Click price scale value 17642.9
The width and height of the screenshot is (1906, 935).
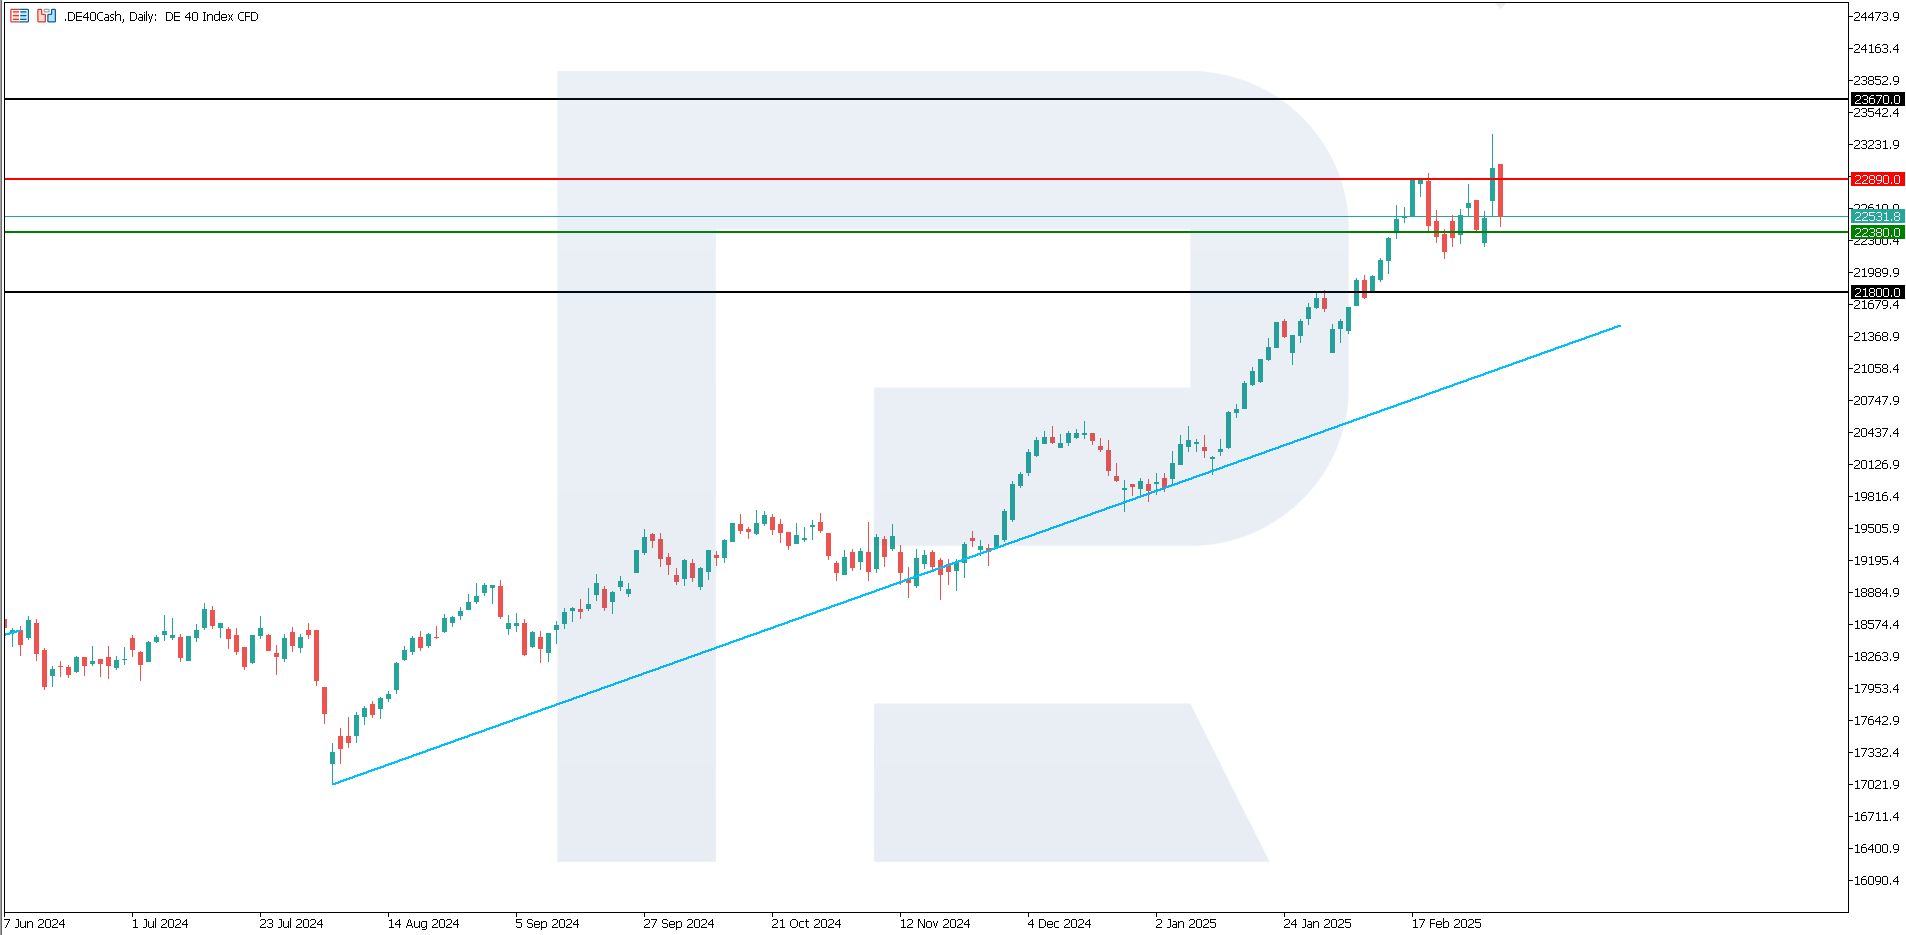click(1876, 721)
